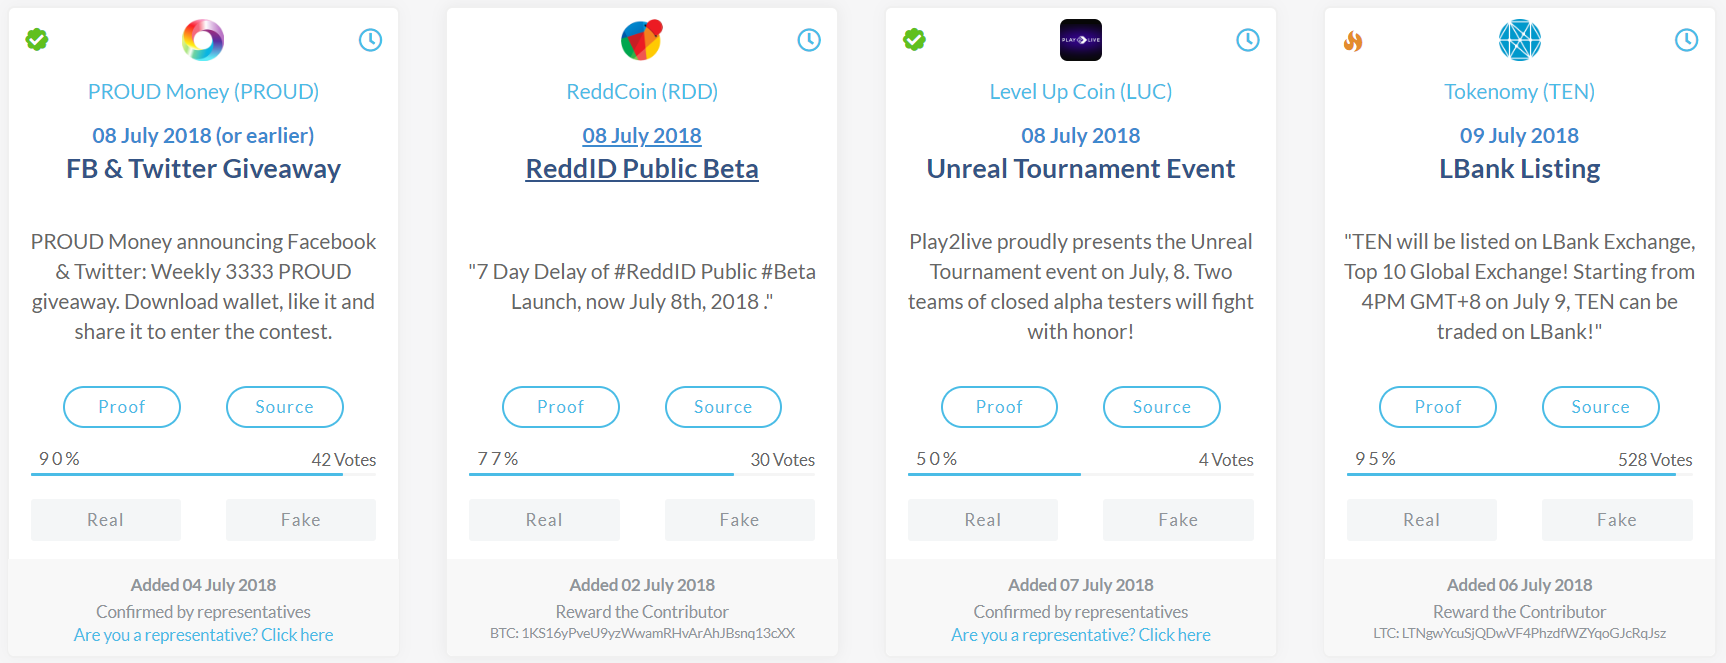This screenshot has width=1726, height=663.
Task: Open Source for FB & Twitter Giveaway
Action: (x=284, y=407)
